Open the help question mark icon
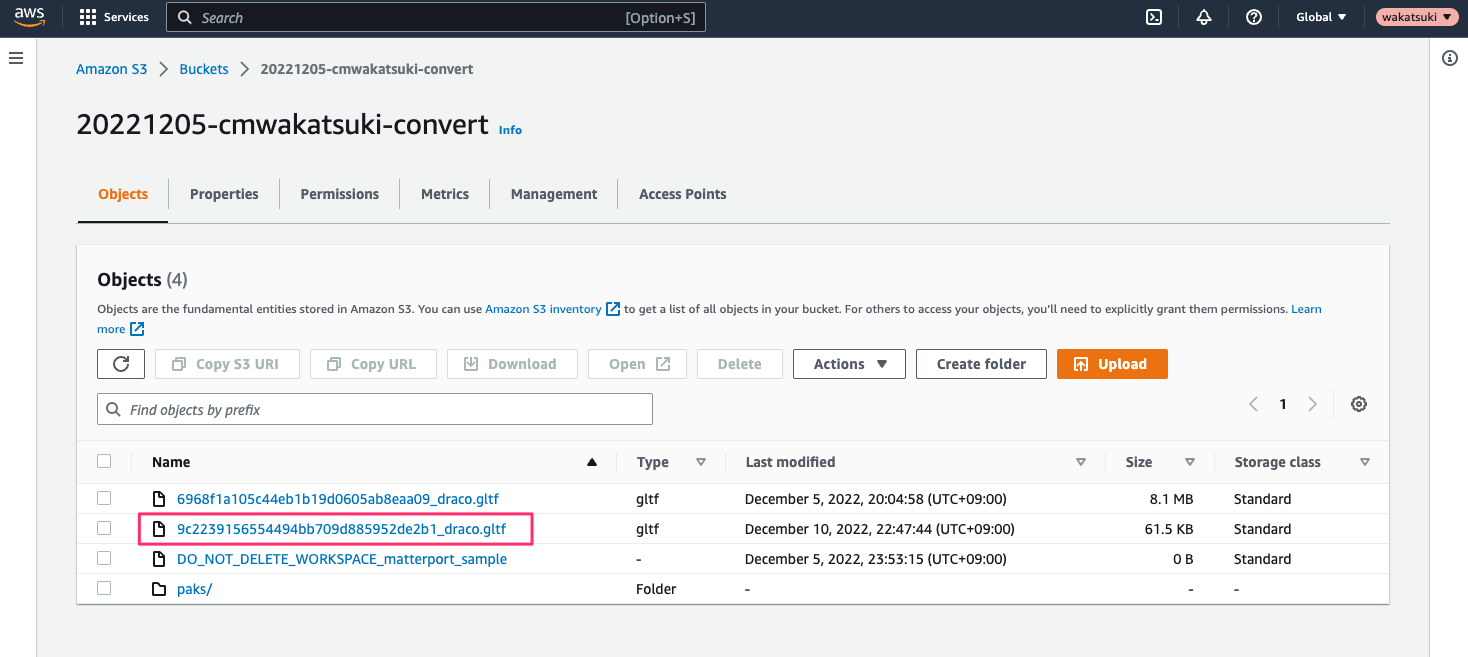Screen dimensions: 1468x657 pos(1254,17)
